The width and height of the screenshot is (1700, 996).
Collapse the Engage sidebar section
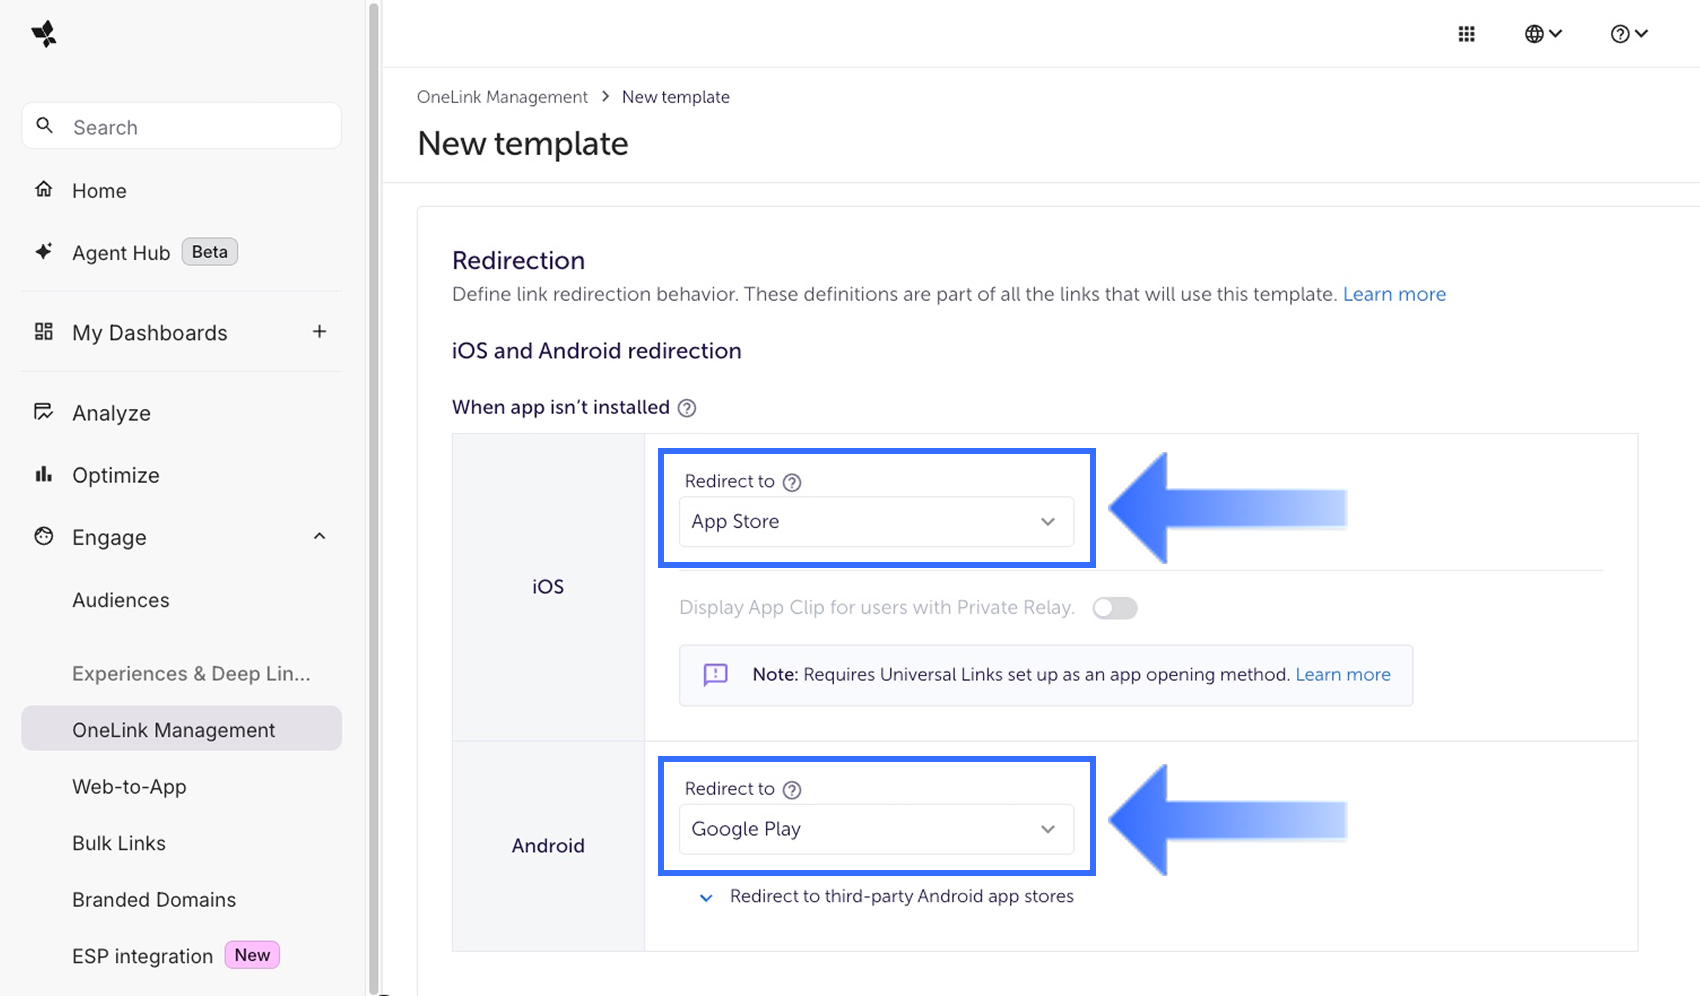[319, 537]
